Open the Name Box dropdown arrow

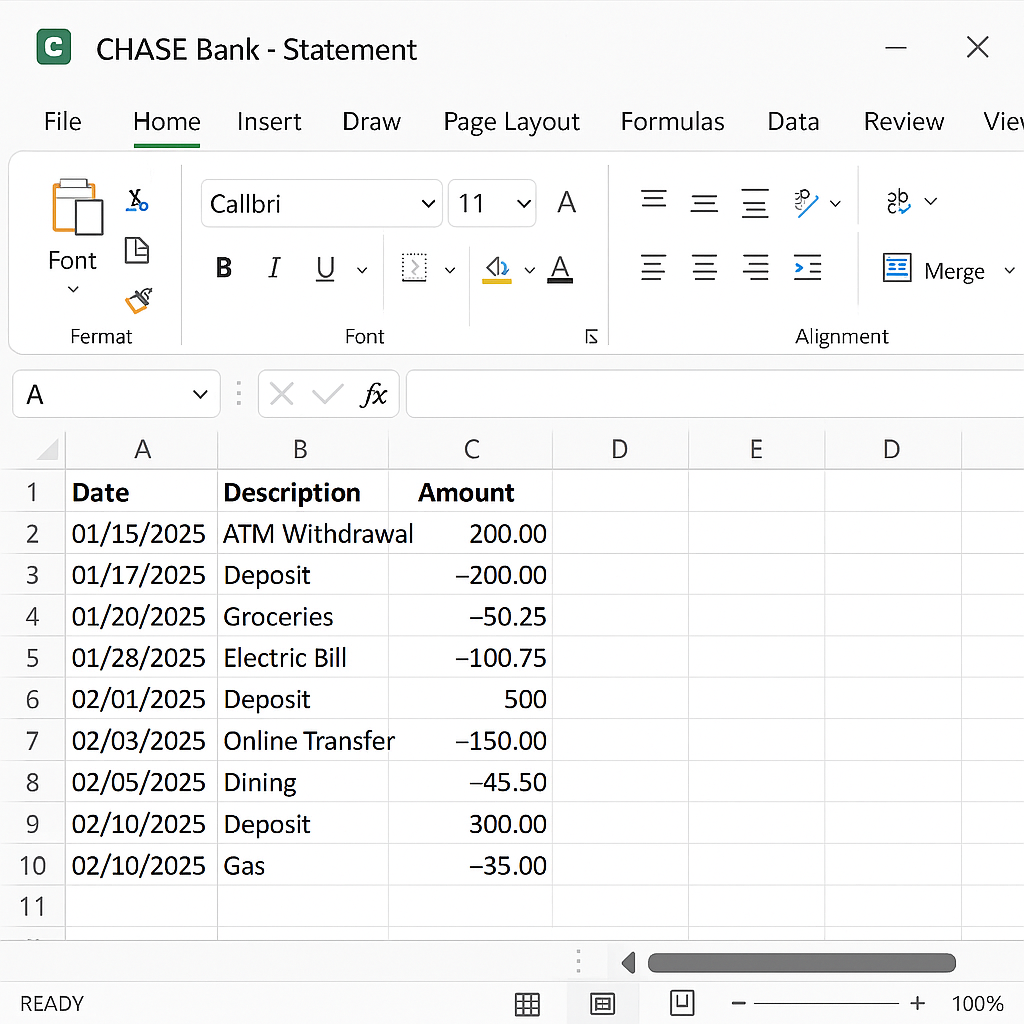[x=199, y=395]
